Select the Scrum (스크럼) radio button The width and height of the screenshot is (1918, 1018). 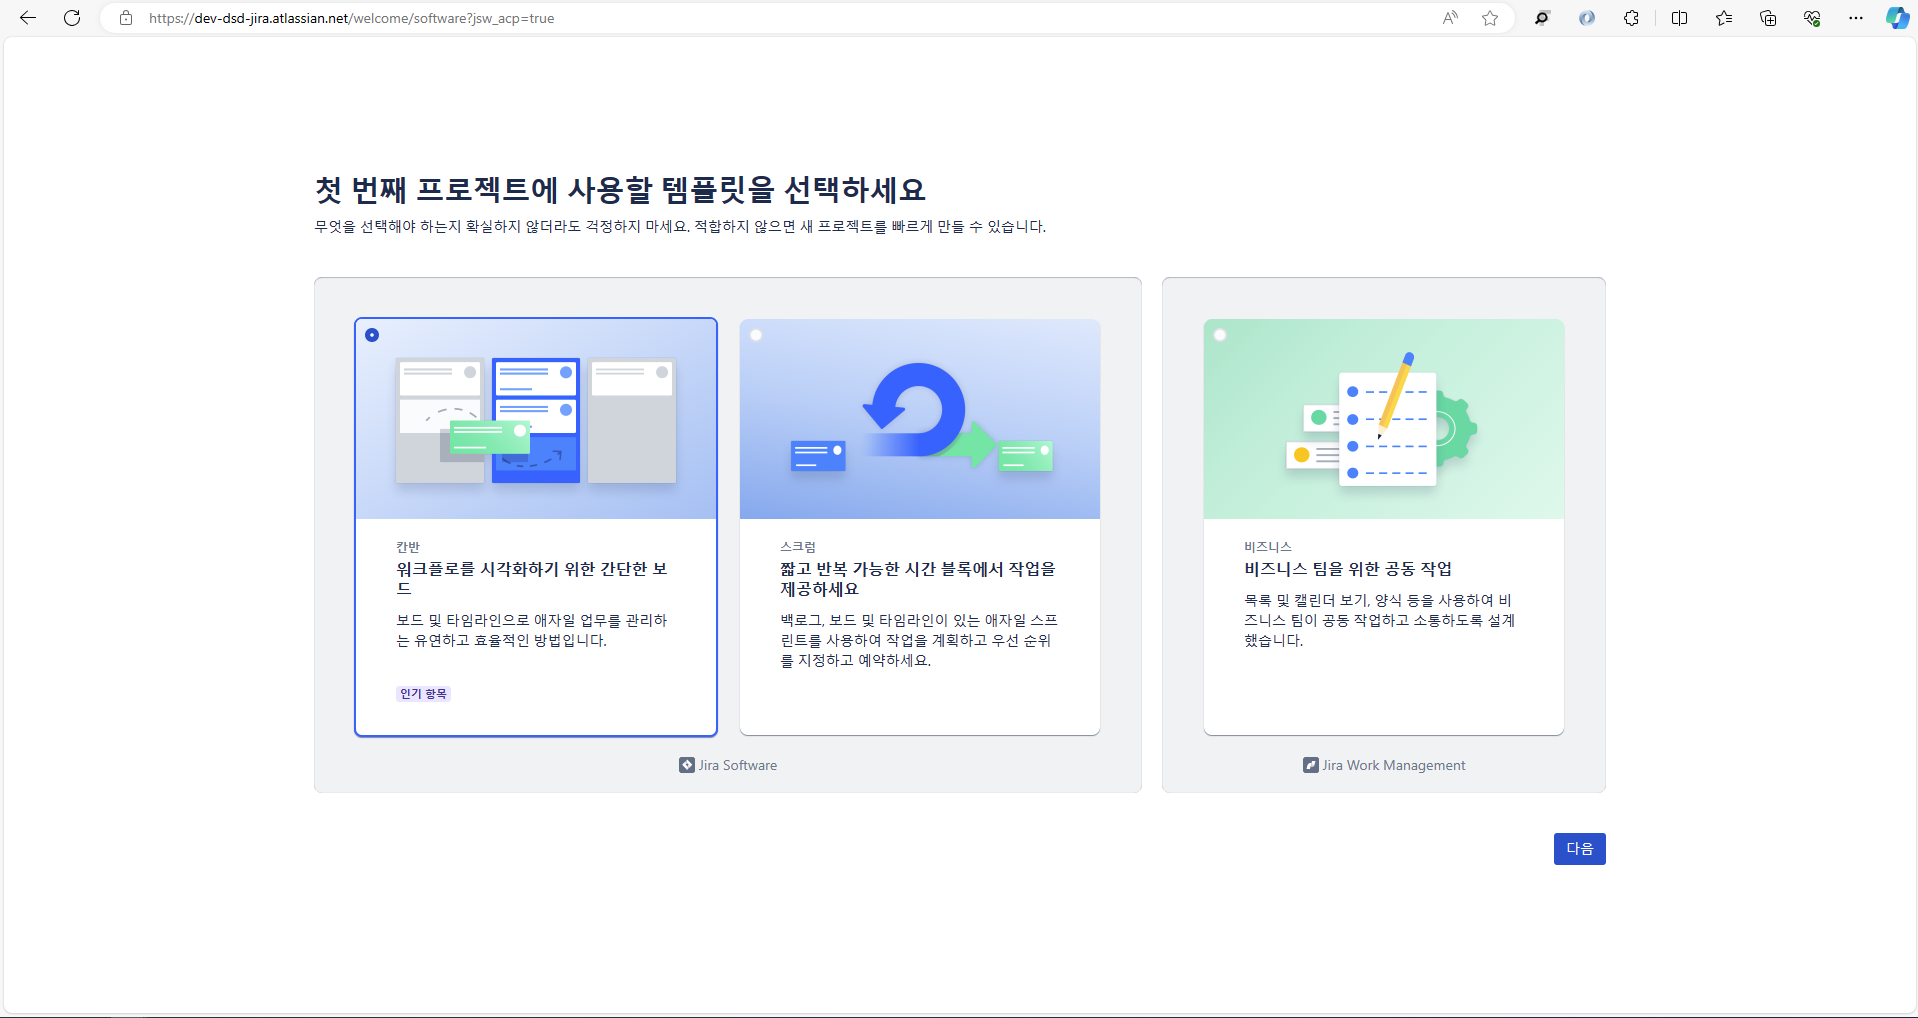click(756, 335)
